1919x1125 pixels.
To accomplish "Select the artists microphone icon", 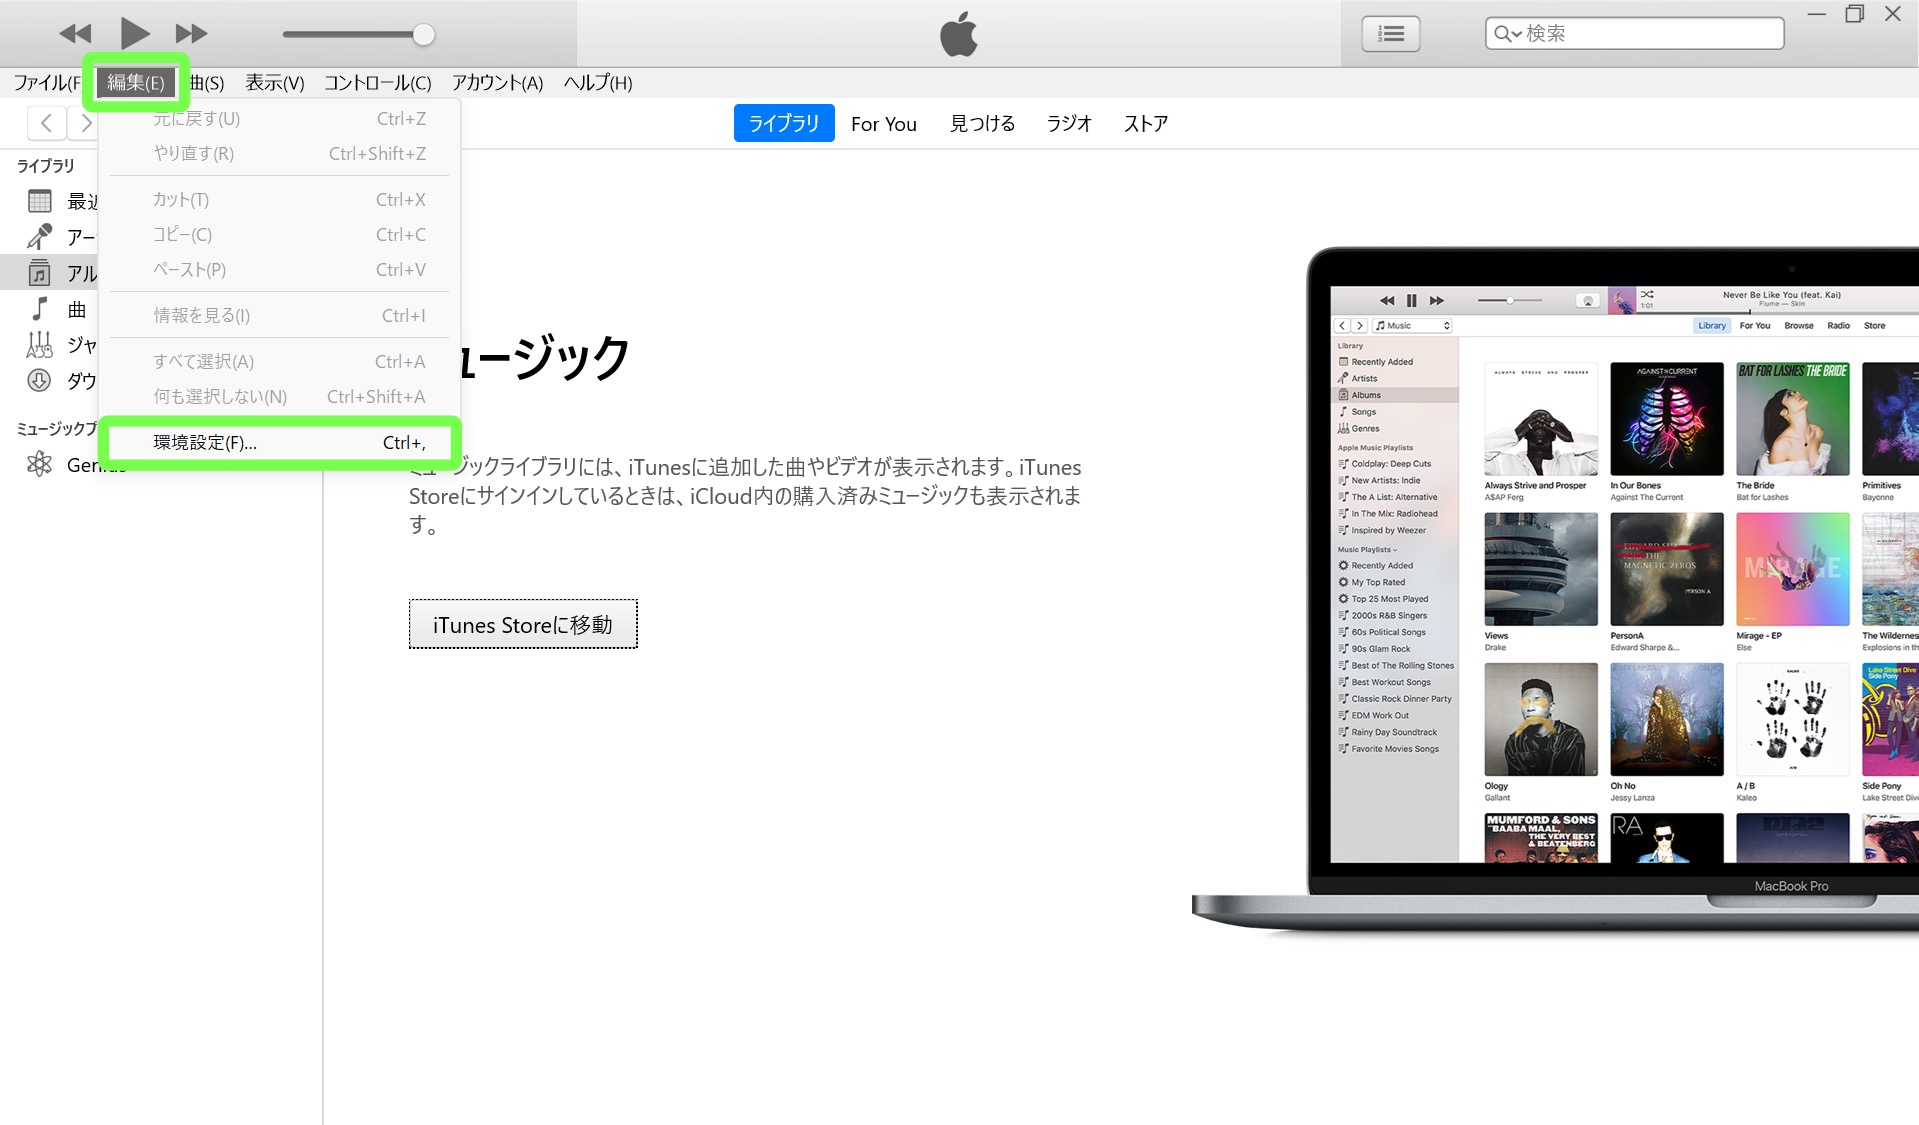I will [x=40, y=237].
